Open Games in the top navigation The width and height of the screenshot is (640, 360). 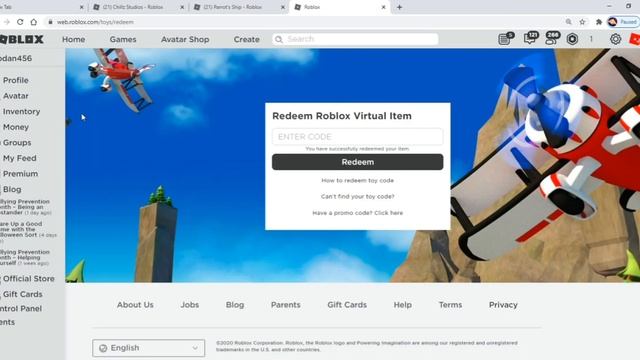[x=123, y=40]
